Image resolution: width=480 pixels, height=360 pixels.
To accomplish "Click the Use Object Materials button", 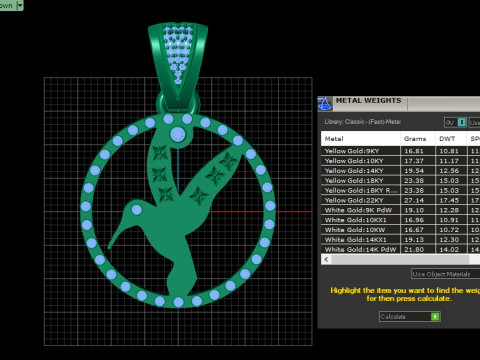I will click(x=445, y=274).
